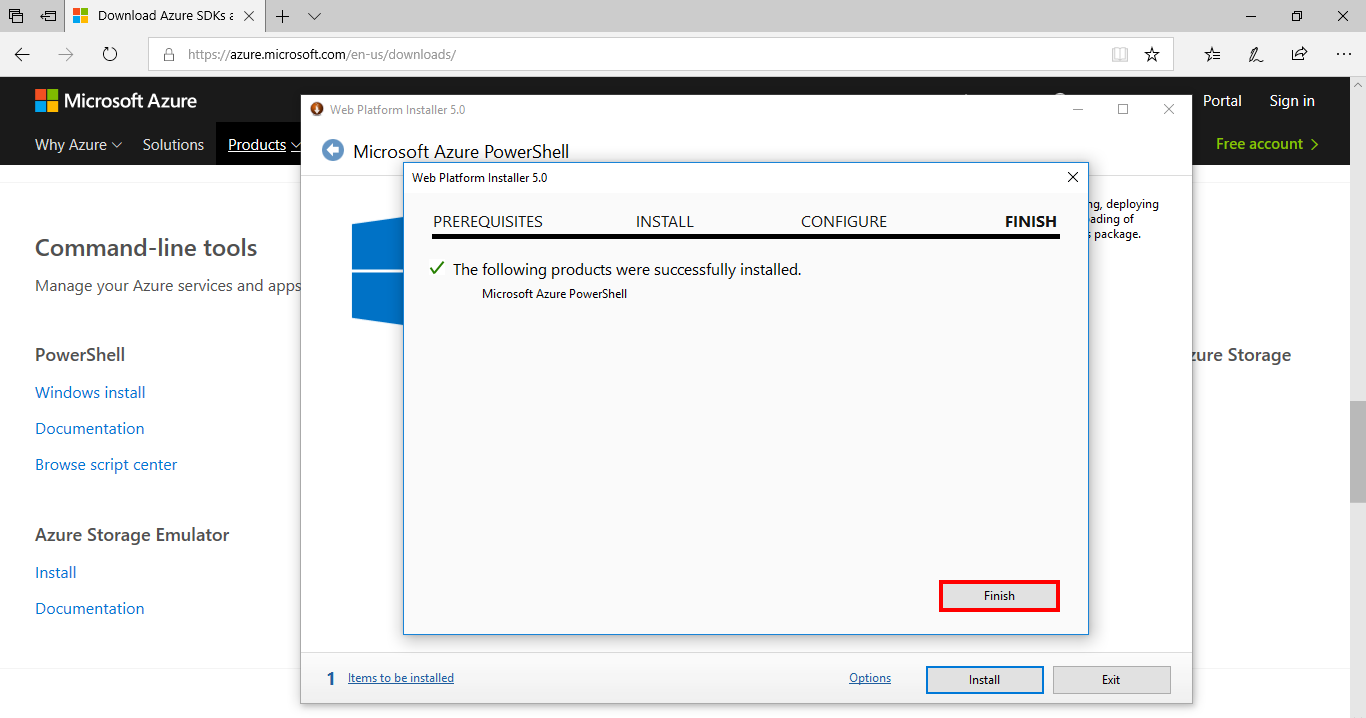Viewport: 1366px width, 718px height.
Task: Expand the Why Azure menu
Action: 79,145
